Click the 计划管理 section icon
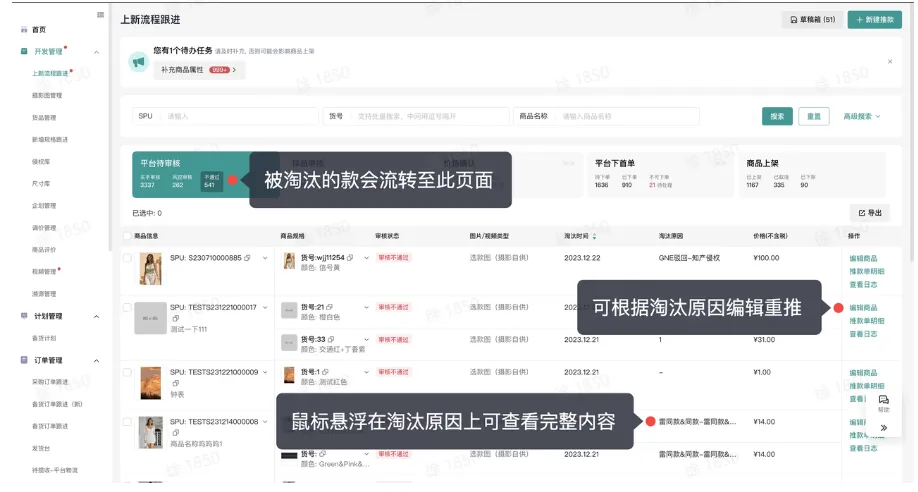 point(24,316)
